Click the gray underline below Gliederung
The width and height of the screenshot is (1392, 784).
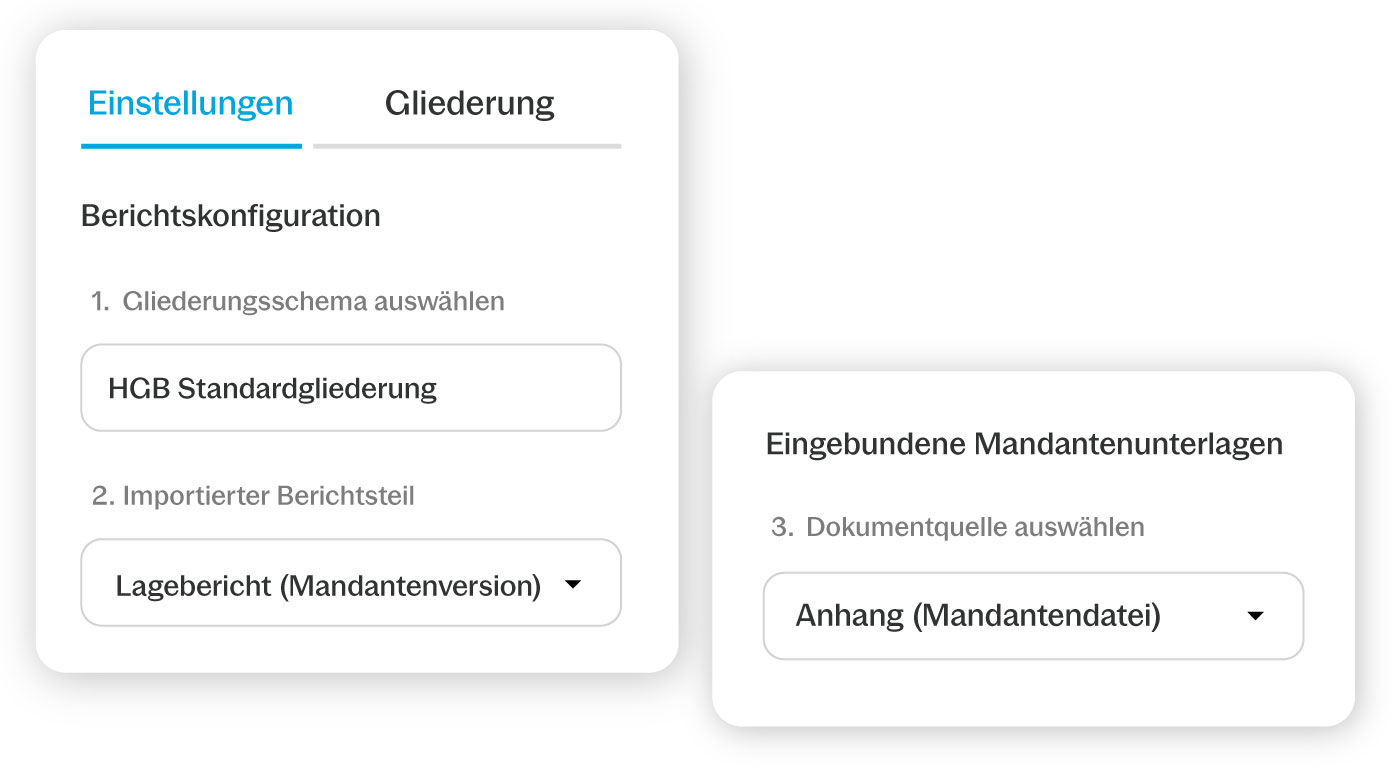[467, 146]
